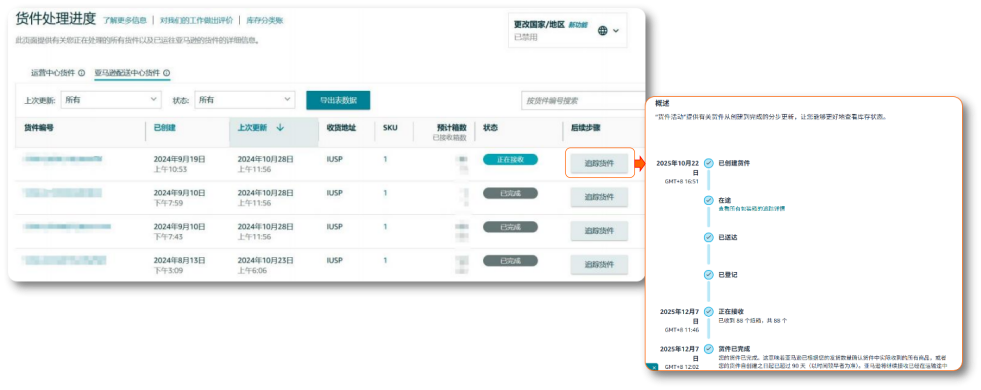Open blurred shipment ID created 2024年9月19日

click(63, 160)
